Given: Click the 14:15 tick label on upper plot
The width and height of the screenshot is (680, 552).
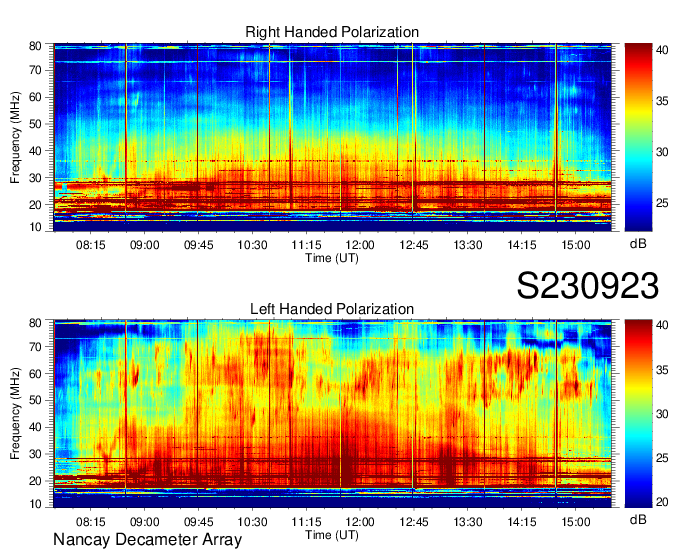Looking at the screenshot, I should (522, 245).
